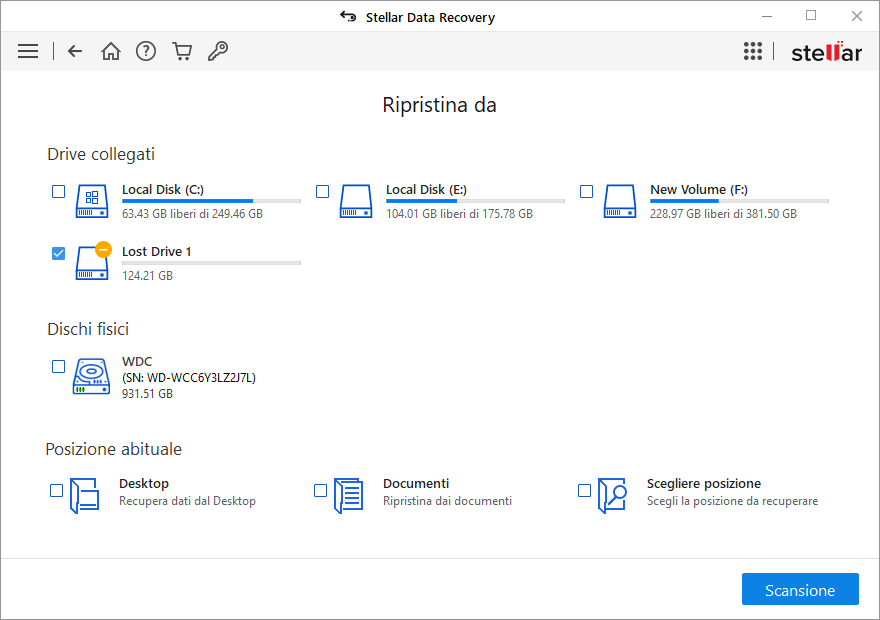Uncheck the Lost Drive 1 checkbox
Screen dimensions: 880x620
tap(58, 253)
